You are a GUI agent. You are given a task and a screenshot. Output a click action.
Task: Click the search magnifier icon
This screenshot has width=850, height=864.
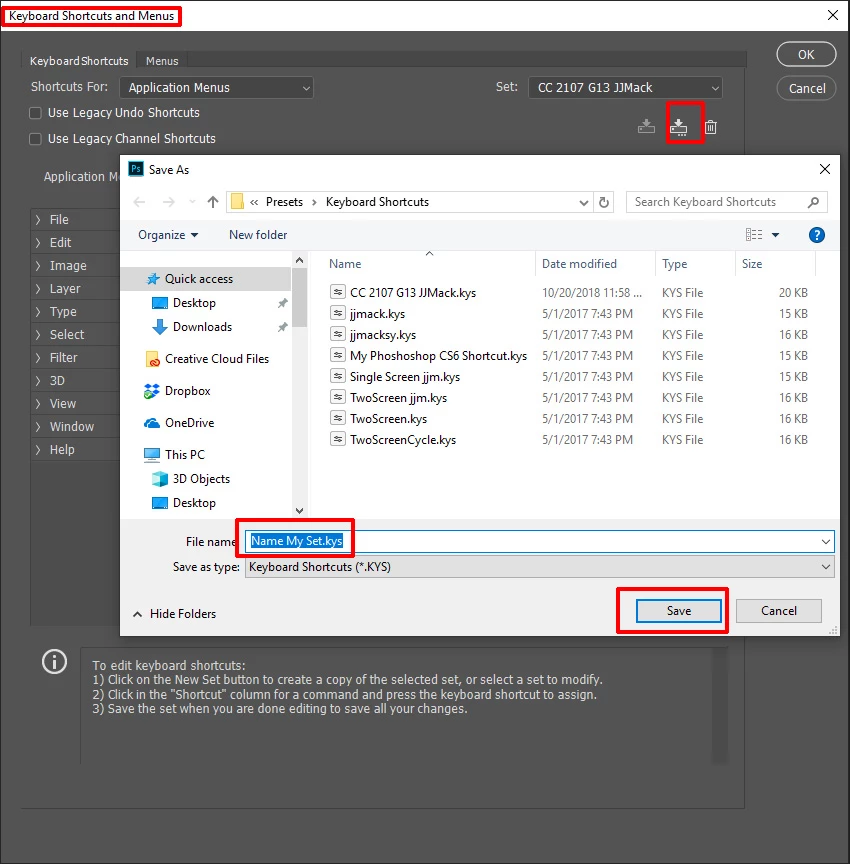tap(813, 202)
